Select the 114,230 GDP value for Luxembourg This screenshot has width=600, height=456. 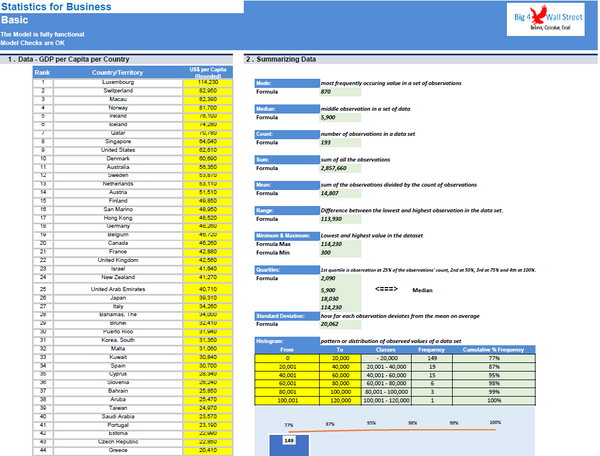click(x=208, y=82)
